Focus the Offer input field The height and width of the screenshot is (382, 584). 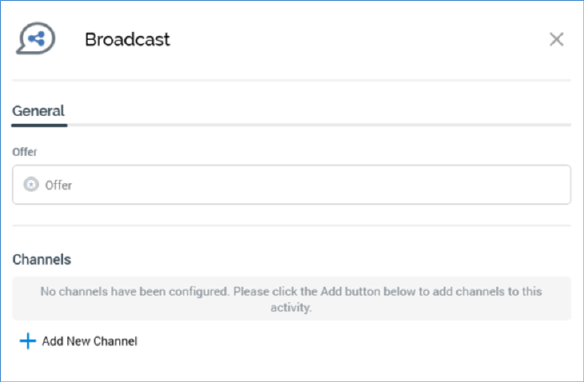[x=291, y=185]
